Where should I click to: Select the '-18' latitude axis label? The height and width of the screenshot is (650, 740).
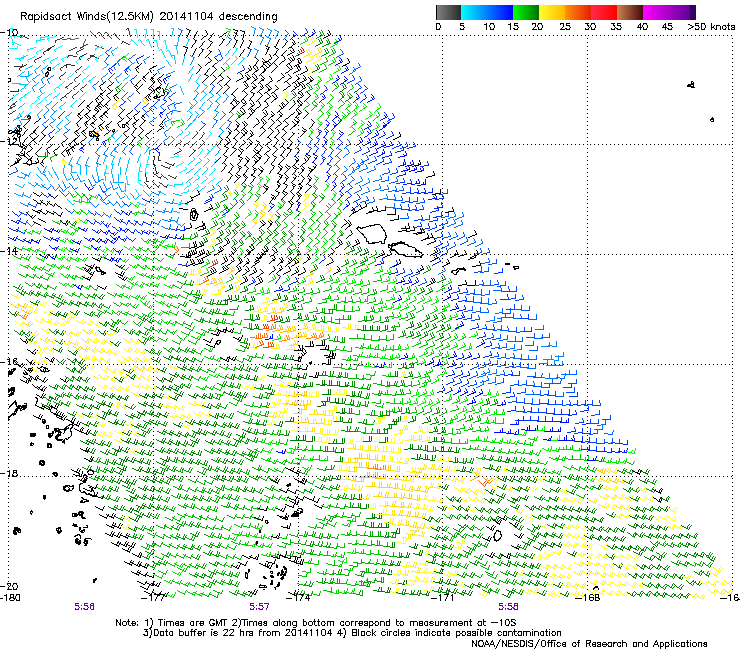click(x=9, y=473)
